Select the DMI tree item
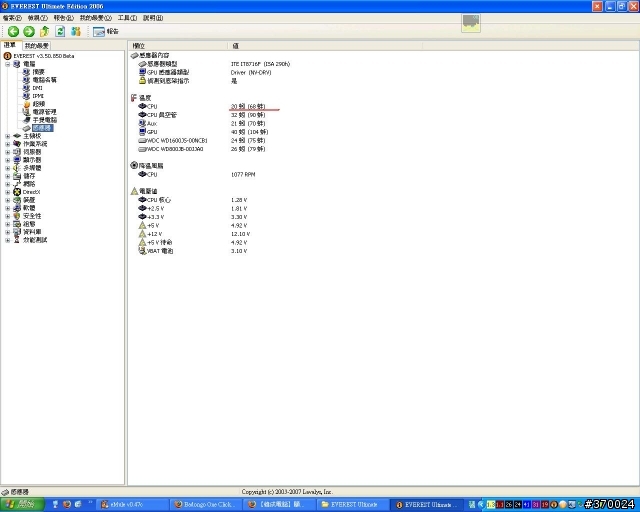The width and height of the screenshot is (640, 512). 38,88
